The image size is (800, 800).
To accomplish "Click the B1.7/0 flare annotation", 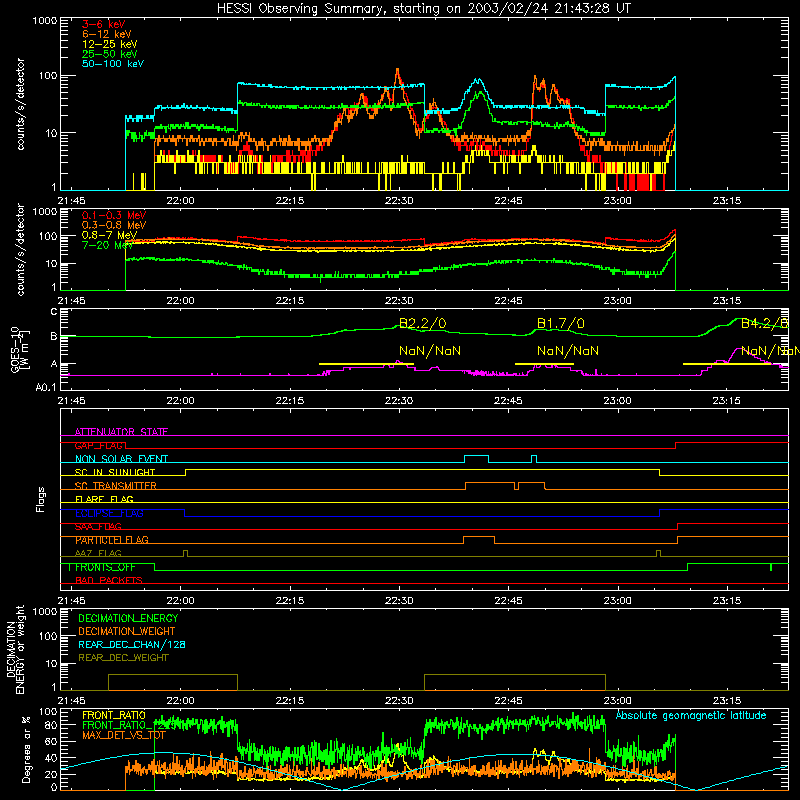I will [561, 323].
